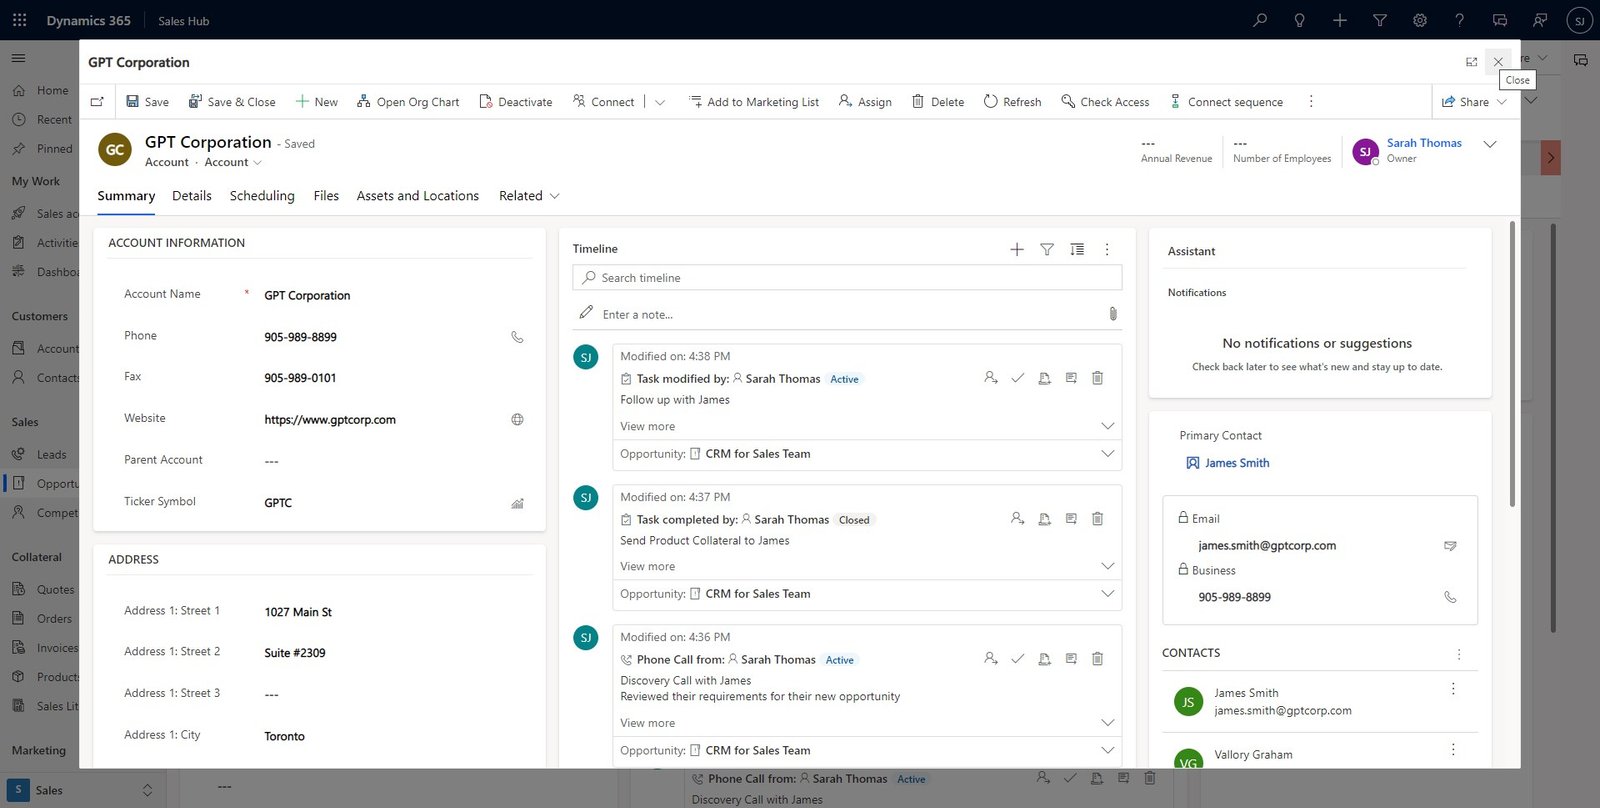Click Save & Close in the command bar
Screen dimensions: 1600x808
pyautogui.click(x=232, y=102)
